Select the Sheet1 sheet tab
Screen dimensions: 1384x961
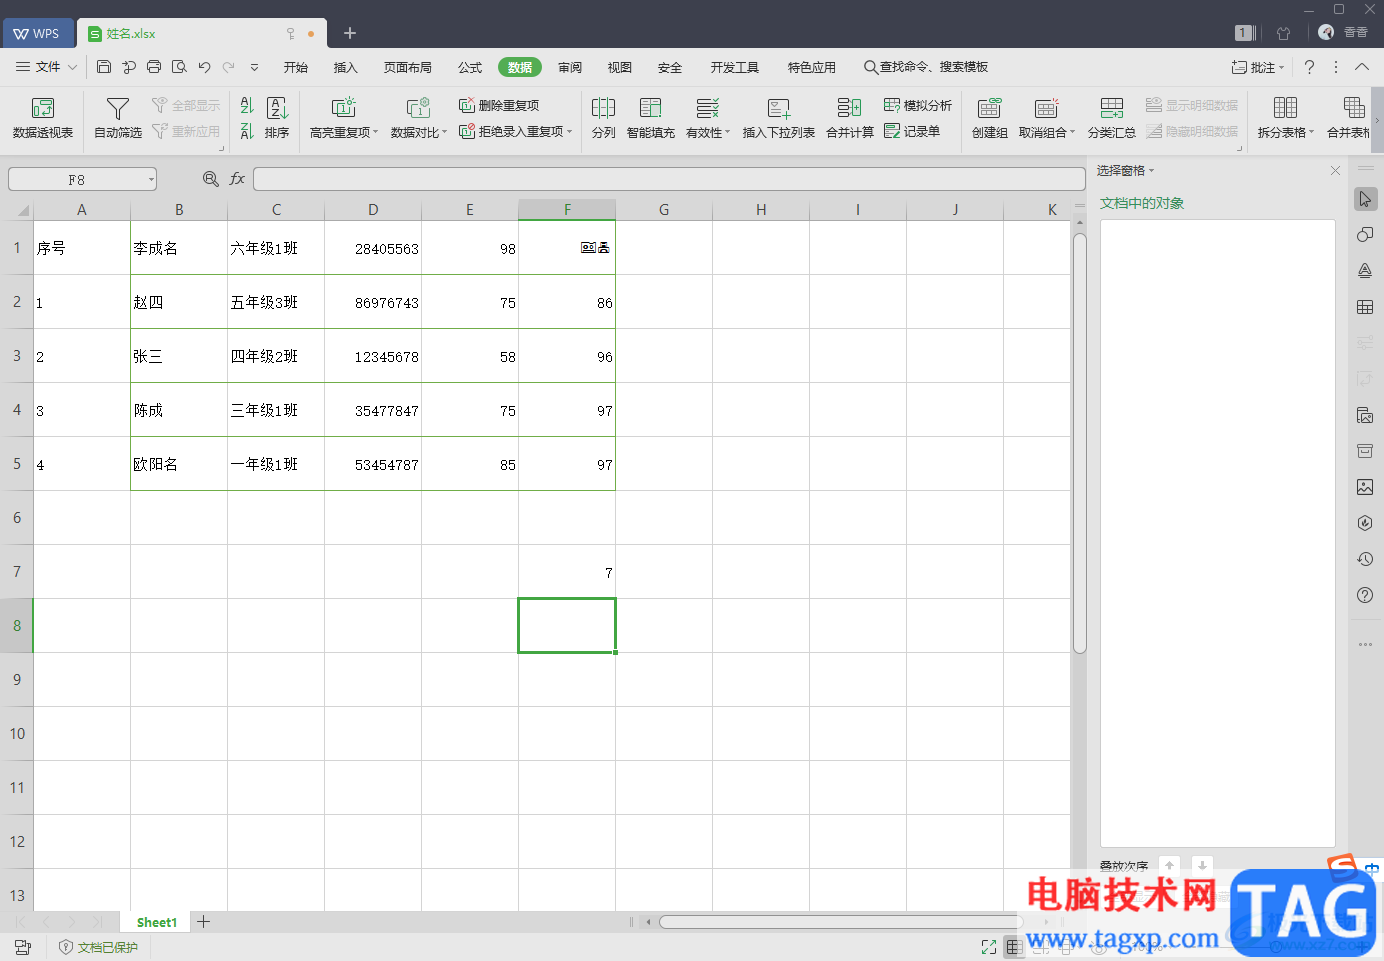click(157, 922)
